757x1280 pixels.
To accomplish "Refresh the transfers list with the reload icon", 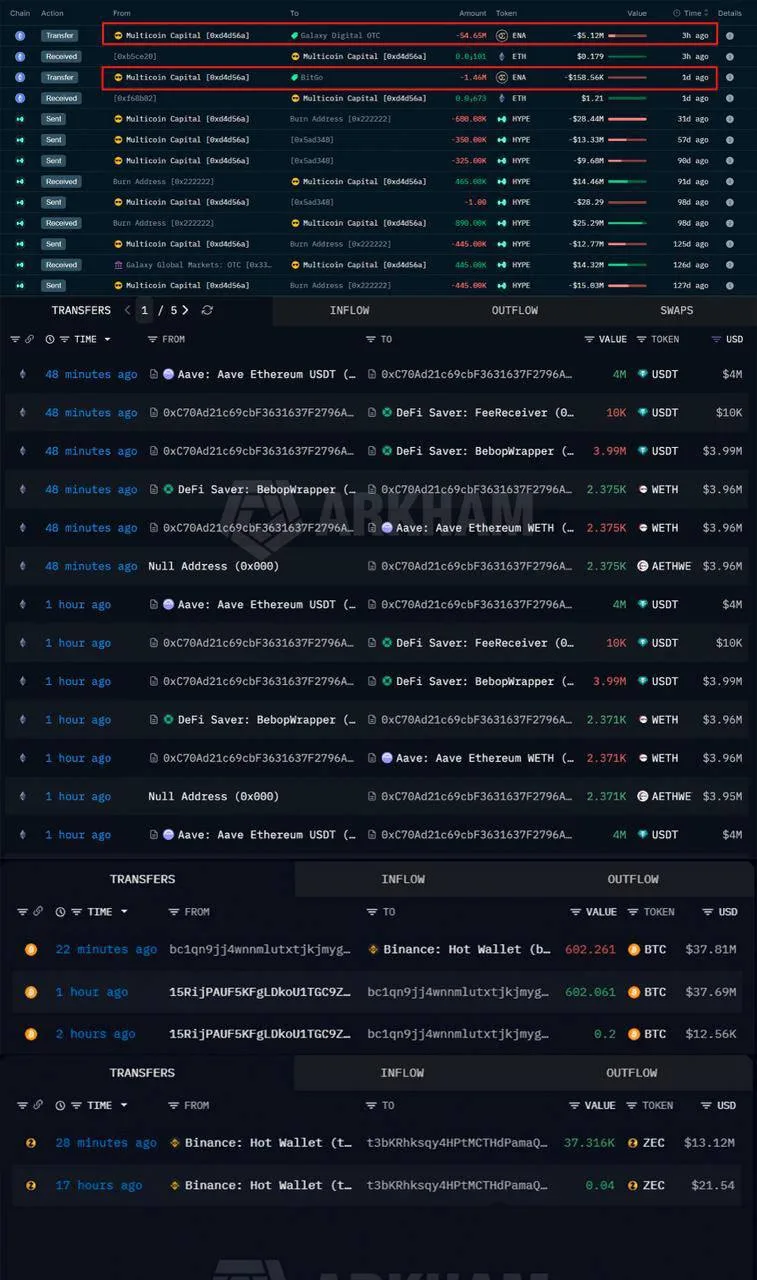I will [x=207, y=310].
